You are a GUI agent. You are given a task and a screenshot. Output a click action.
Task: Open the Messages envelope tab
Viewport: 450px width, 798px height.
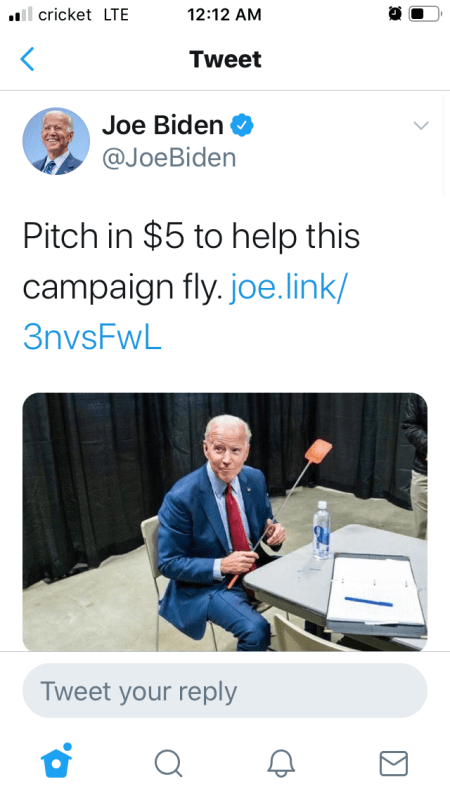click(393, 763)
